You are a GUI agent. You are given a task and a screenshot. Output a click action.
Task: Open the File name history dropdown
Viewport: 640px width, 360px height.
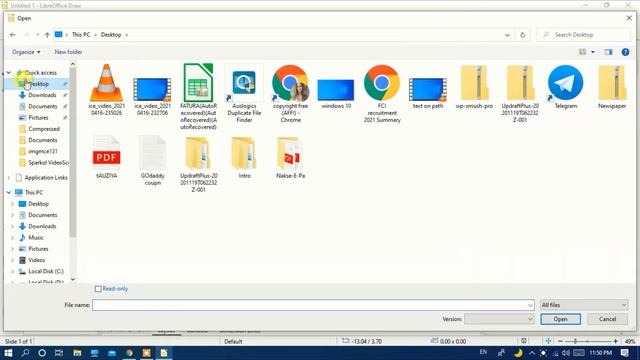[x=530, y=305]
